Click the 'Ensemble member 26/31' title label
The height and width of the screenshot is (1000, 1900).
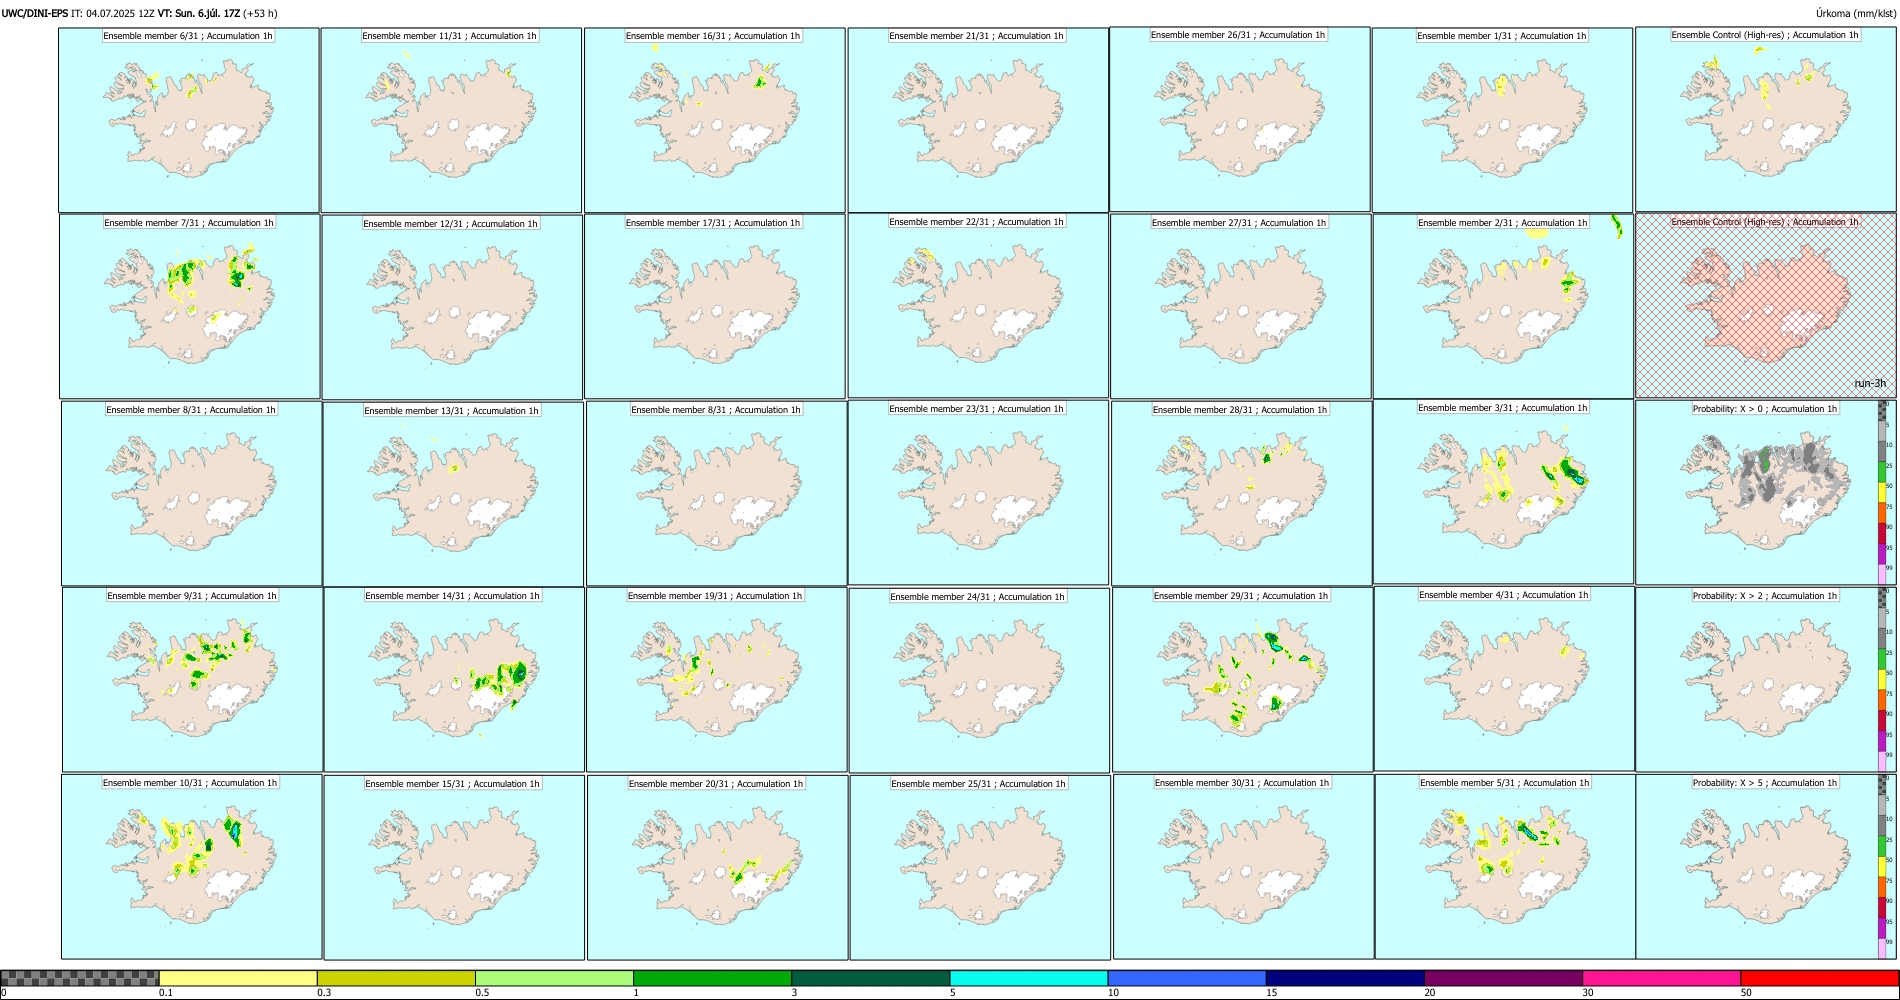pos(1238,35)
